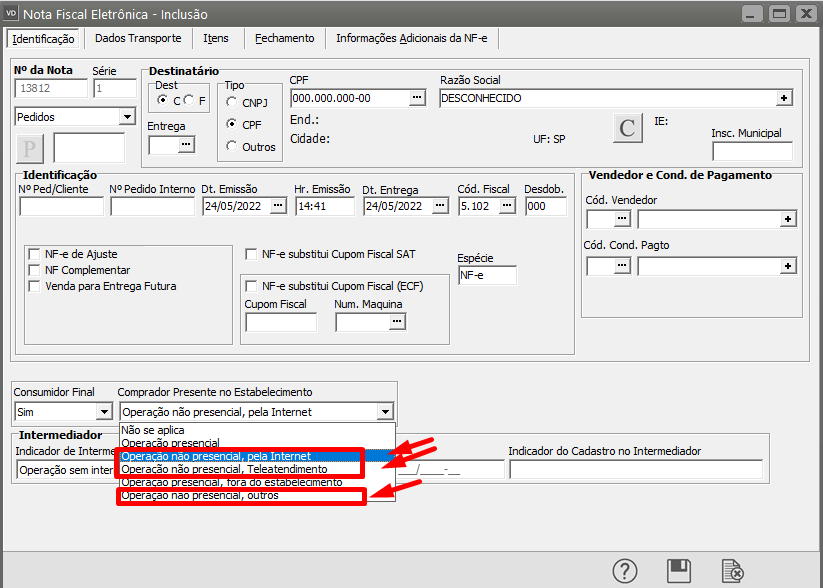Expand the Pedidos dropdown

click(x=126, y=117)
